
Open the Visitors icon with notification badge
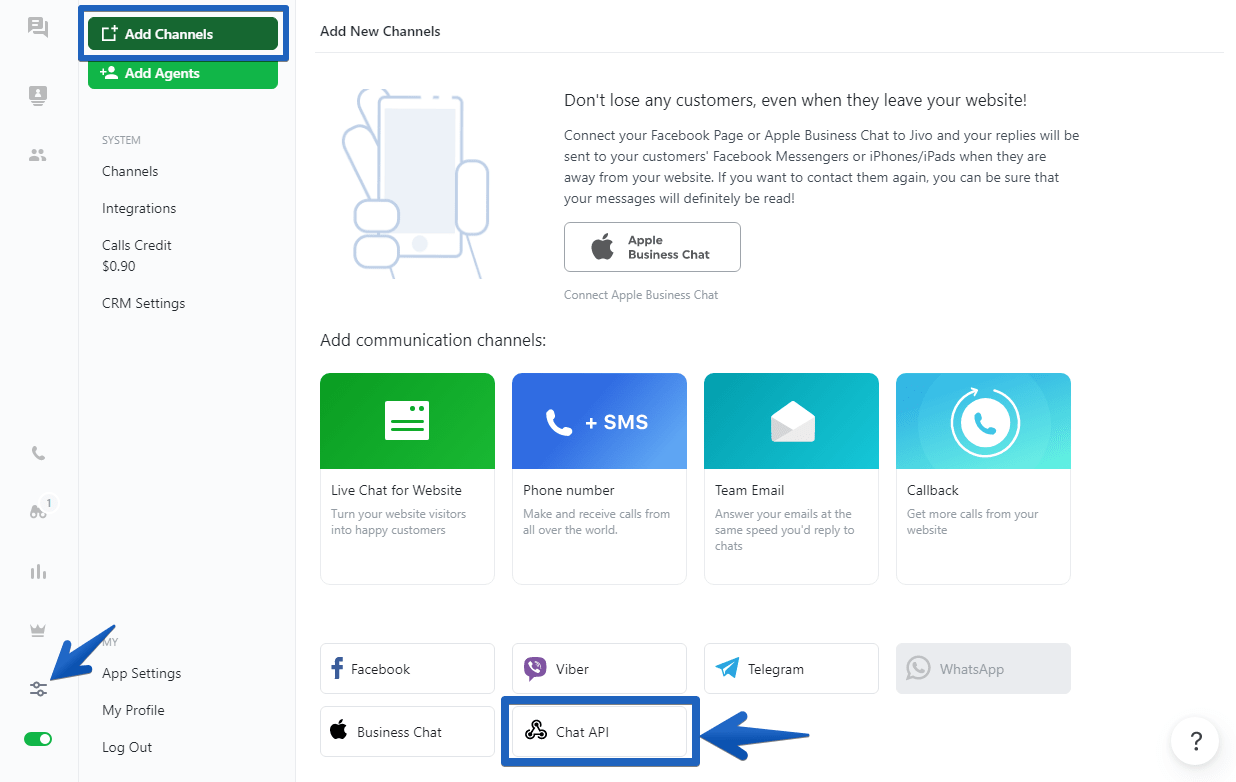click(37, 511)
